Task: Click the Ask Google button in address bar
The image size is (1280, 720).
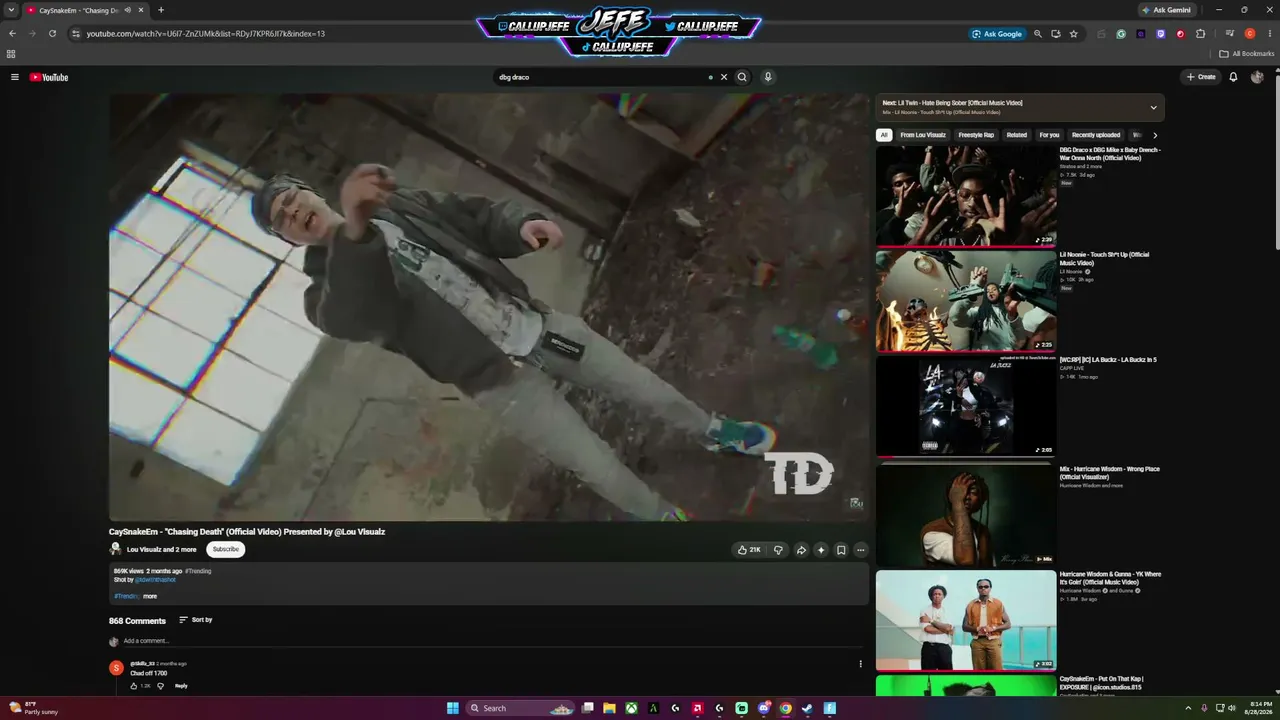Action: 997,34
